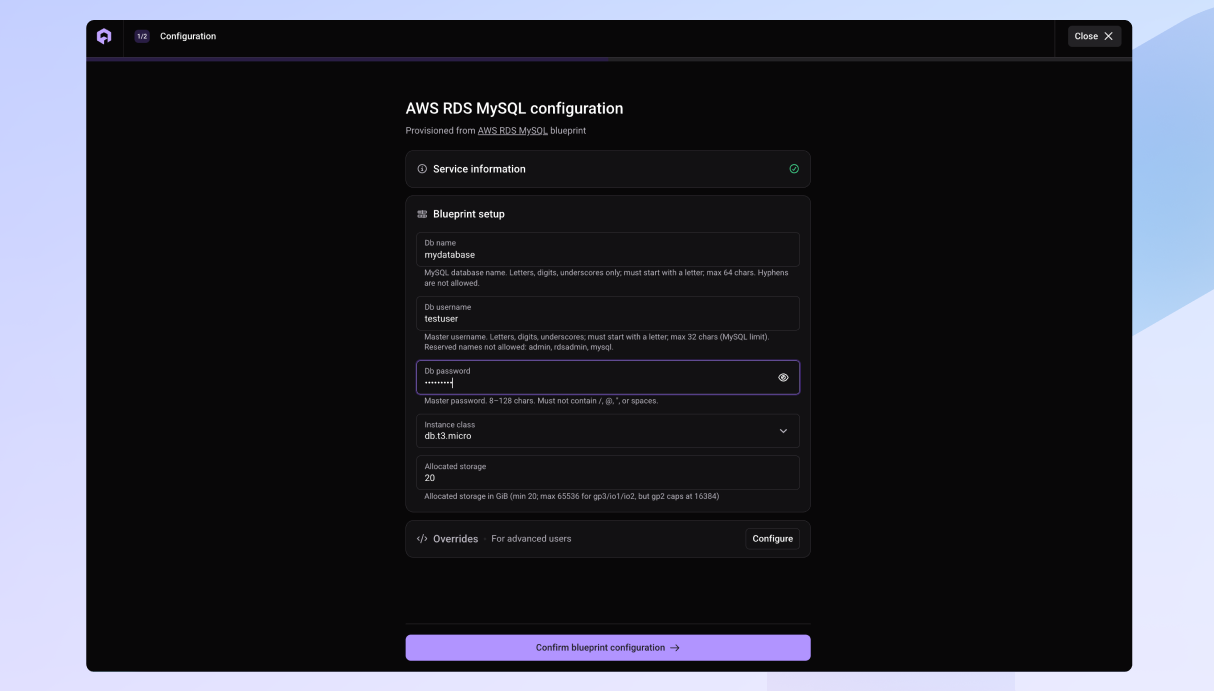Edit the Allocated storage field
The height and width of the screenshot is (691, 1214).
[608, 472]
